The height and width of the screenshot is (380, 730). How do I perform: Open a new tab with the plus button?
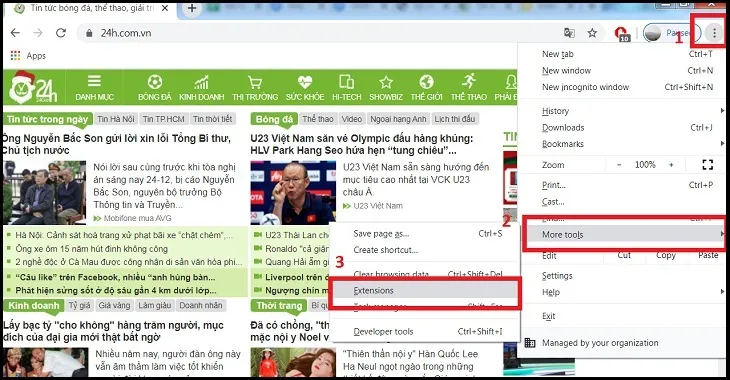[192, 8]
